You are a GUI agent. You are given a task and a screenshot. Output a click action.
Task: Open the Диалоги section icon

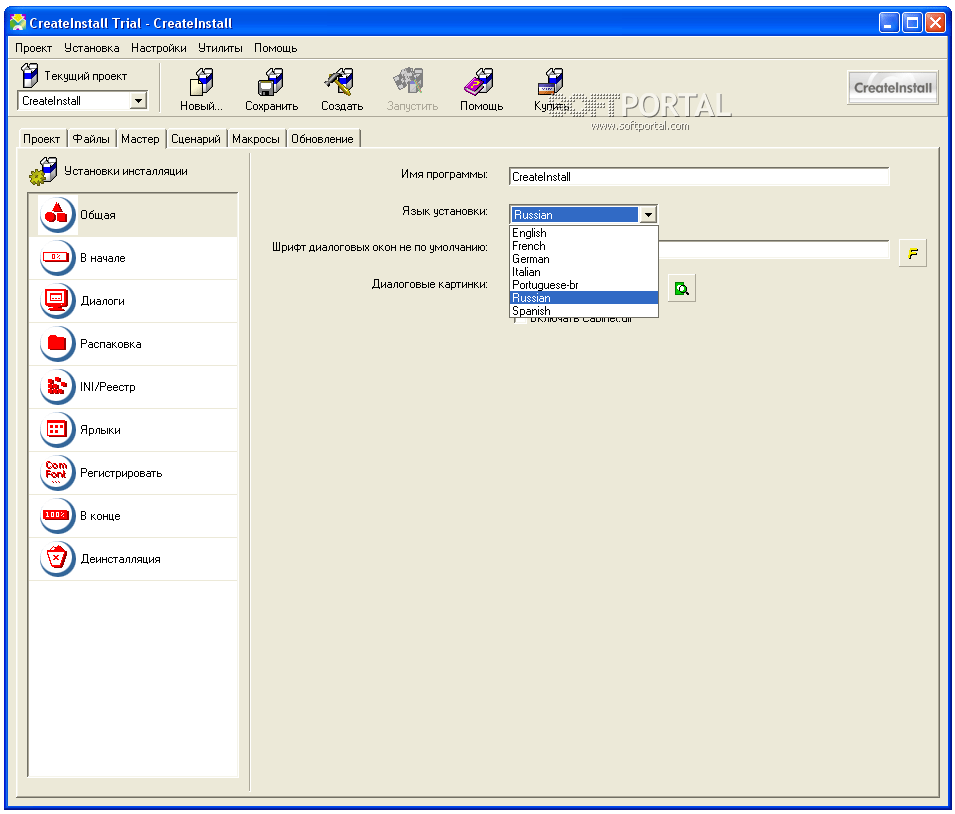57,300
